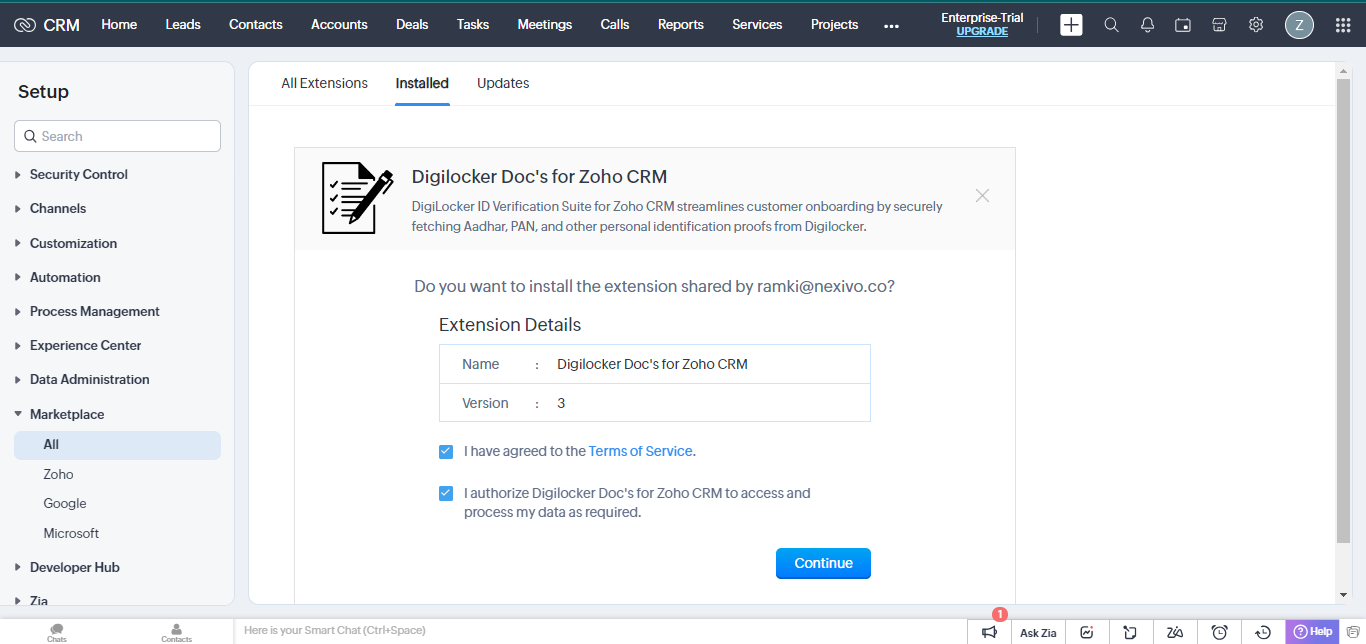Open the Home module
The width and height of the screenshot is (1366, 644).
pyautogui.click(x=119, y=25)
